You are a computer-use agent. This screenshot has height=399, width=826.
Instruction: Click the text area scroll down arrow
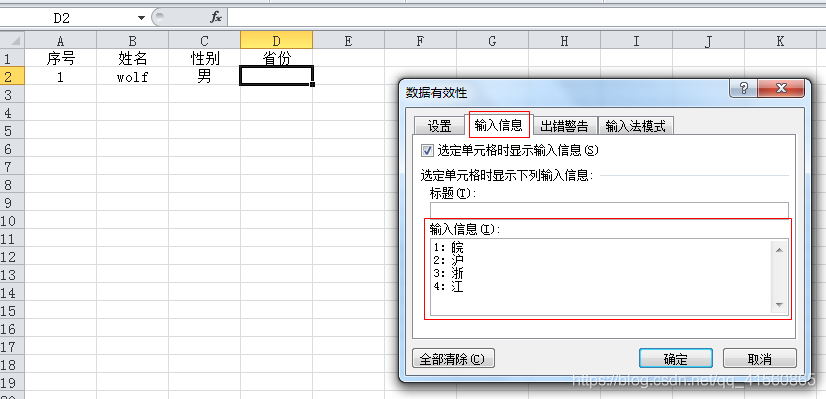(780, 305)
